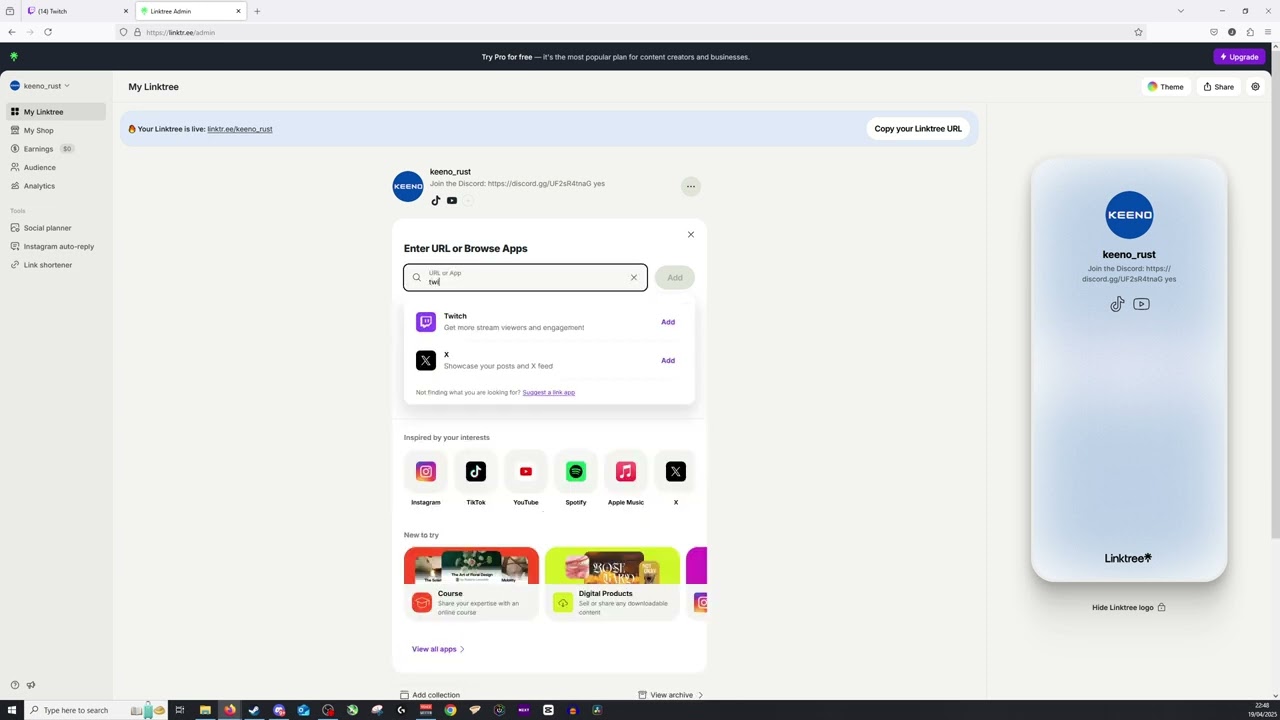Open help icon at sidebar bottom
This screenshot has width=1280, height=720.
[x=14, y=685]
